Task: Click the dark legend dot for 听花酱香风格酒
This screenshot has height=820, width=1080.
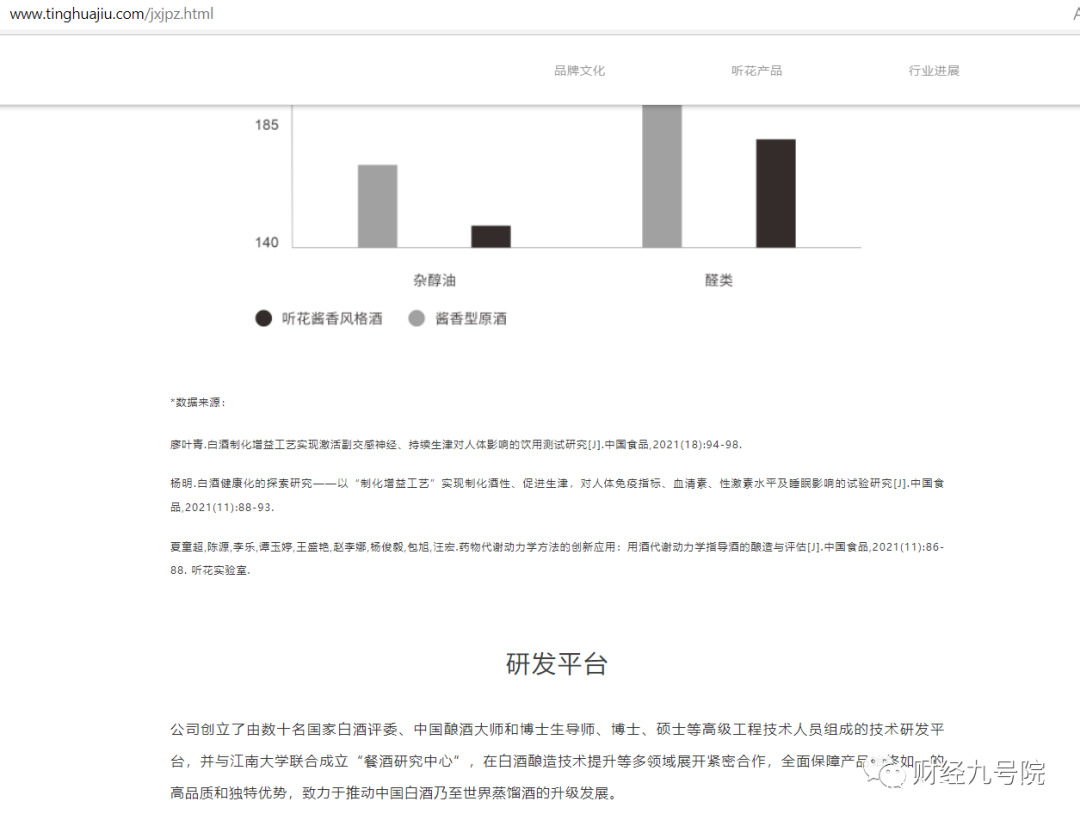Action: pos(263,318)
